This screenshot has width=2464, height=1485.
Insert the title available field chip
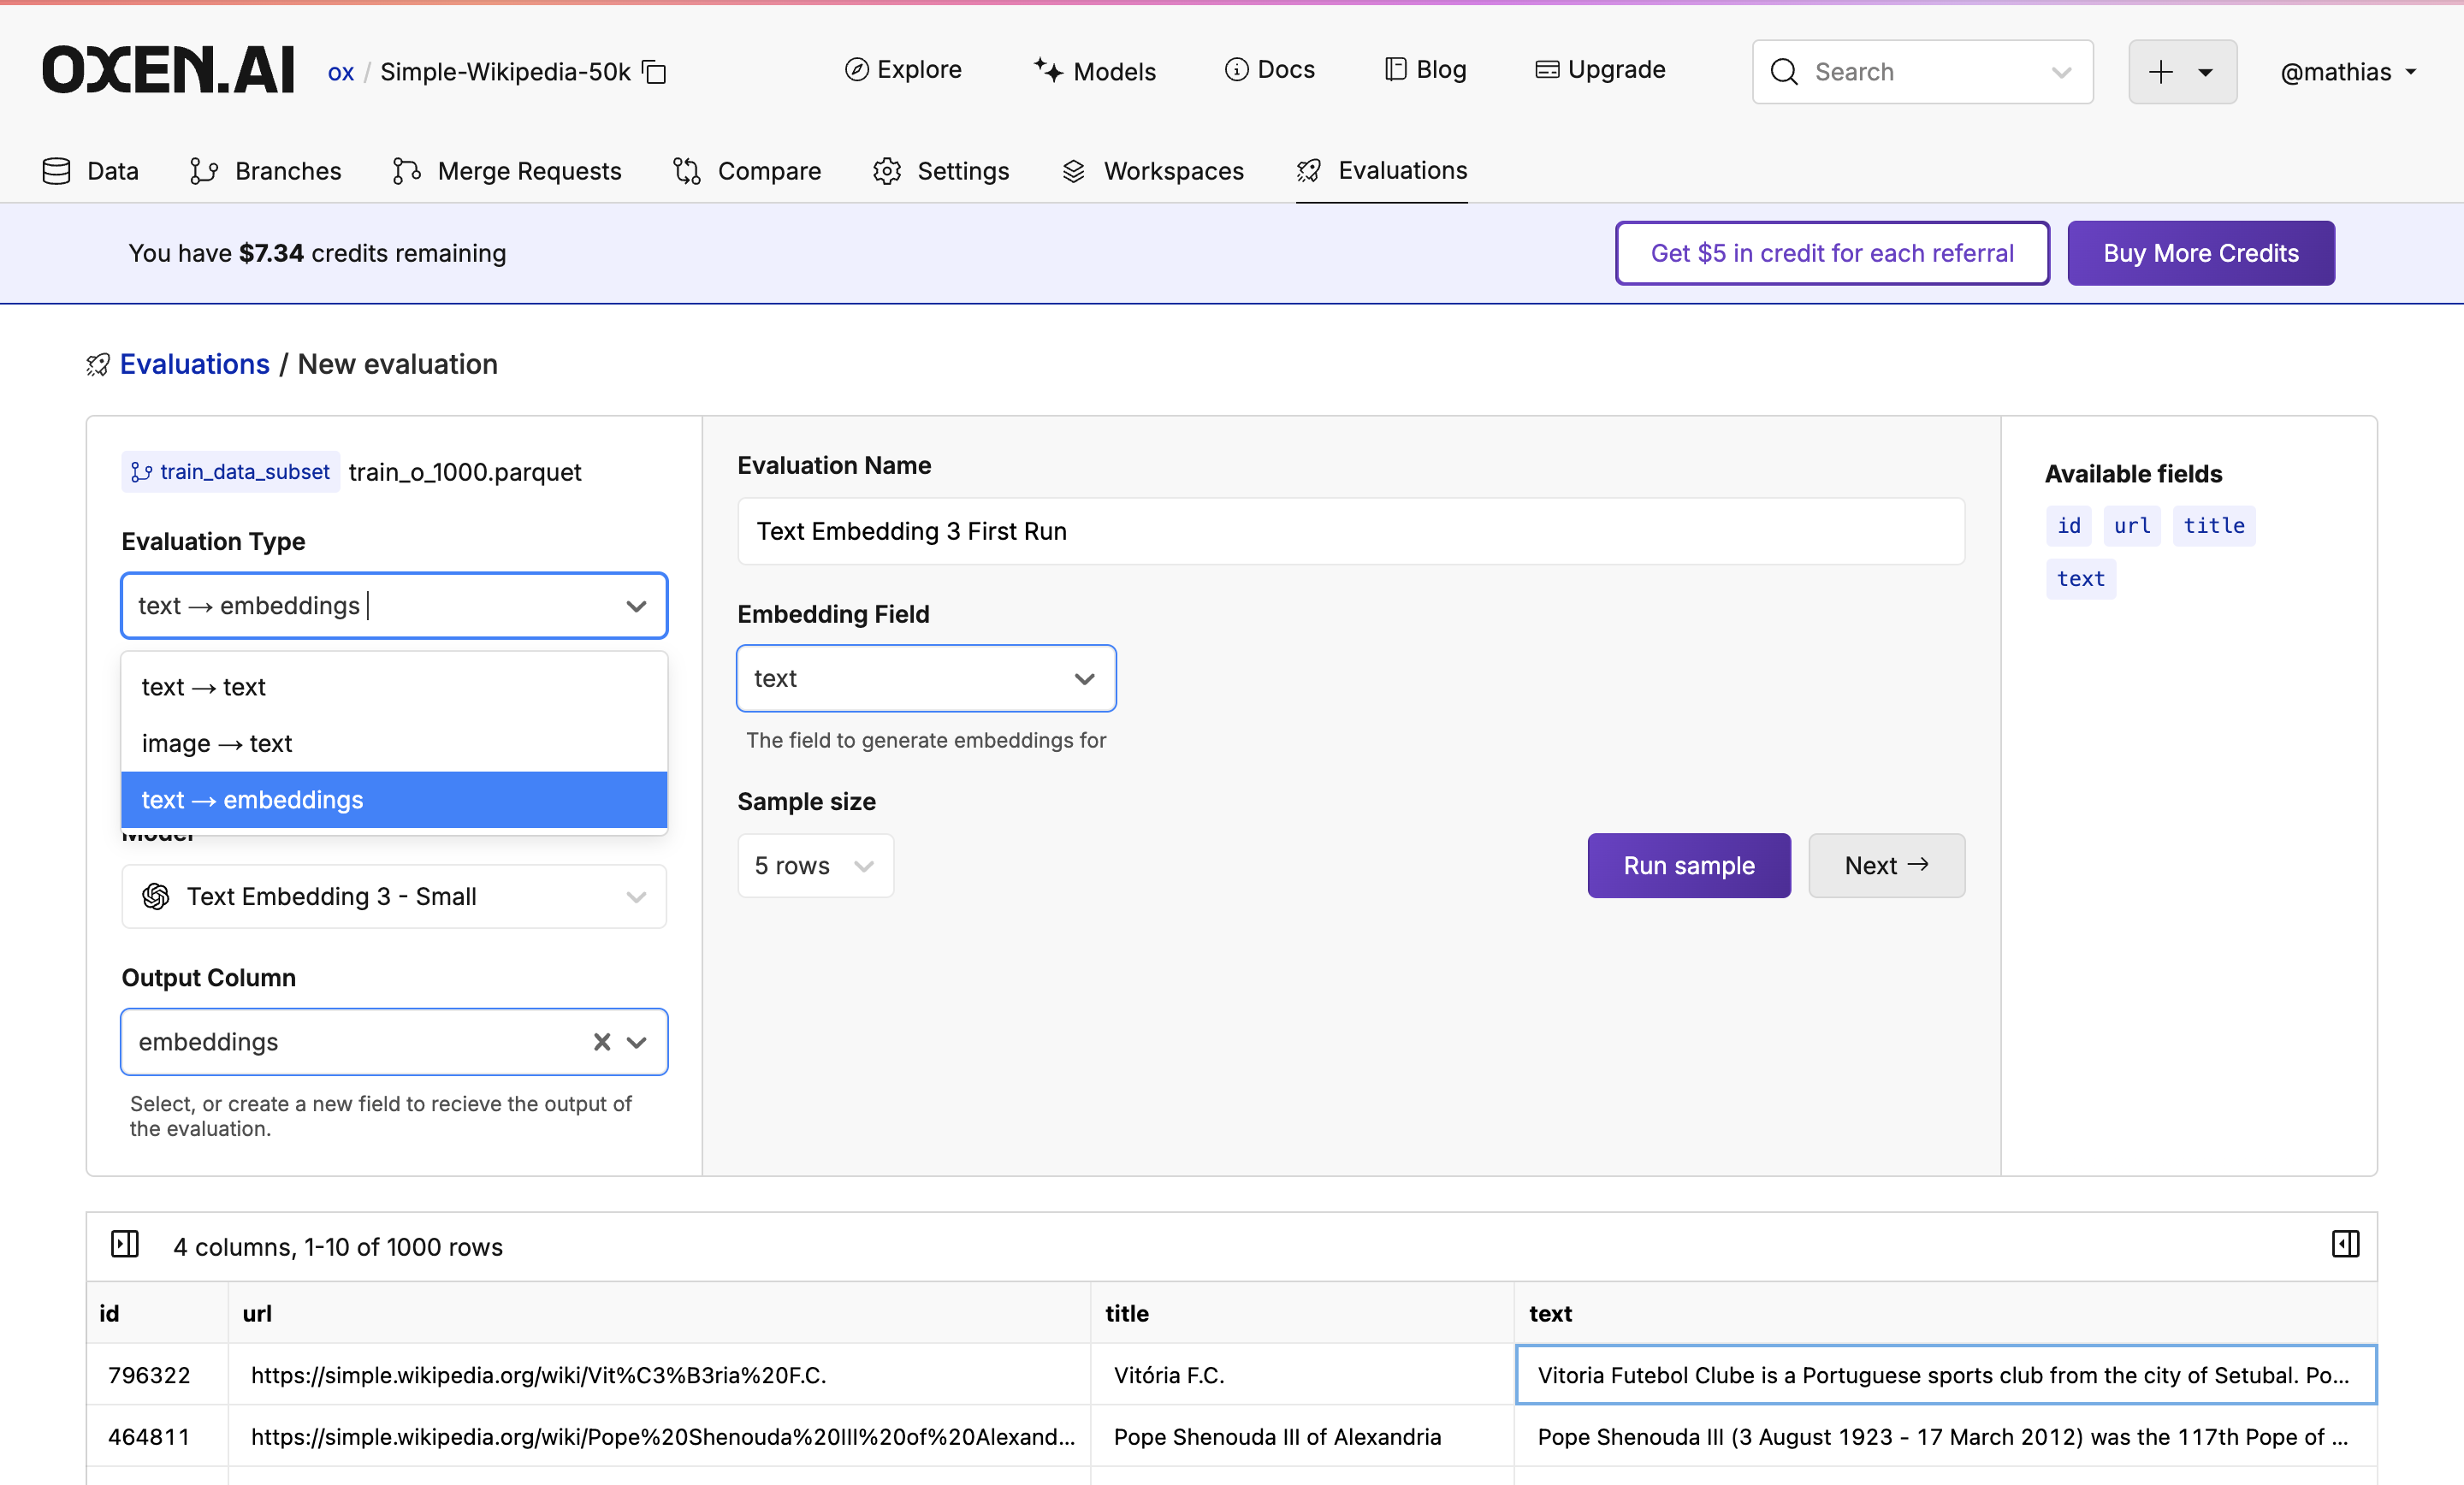click(2213, 526)
